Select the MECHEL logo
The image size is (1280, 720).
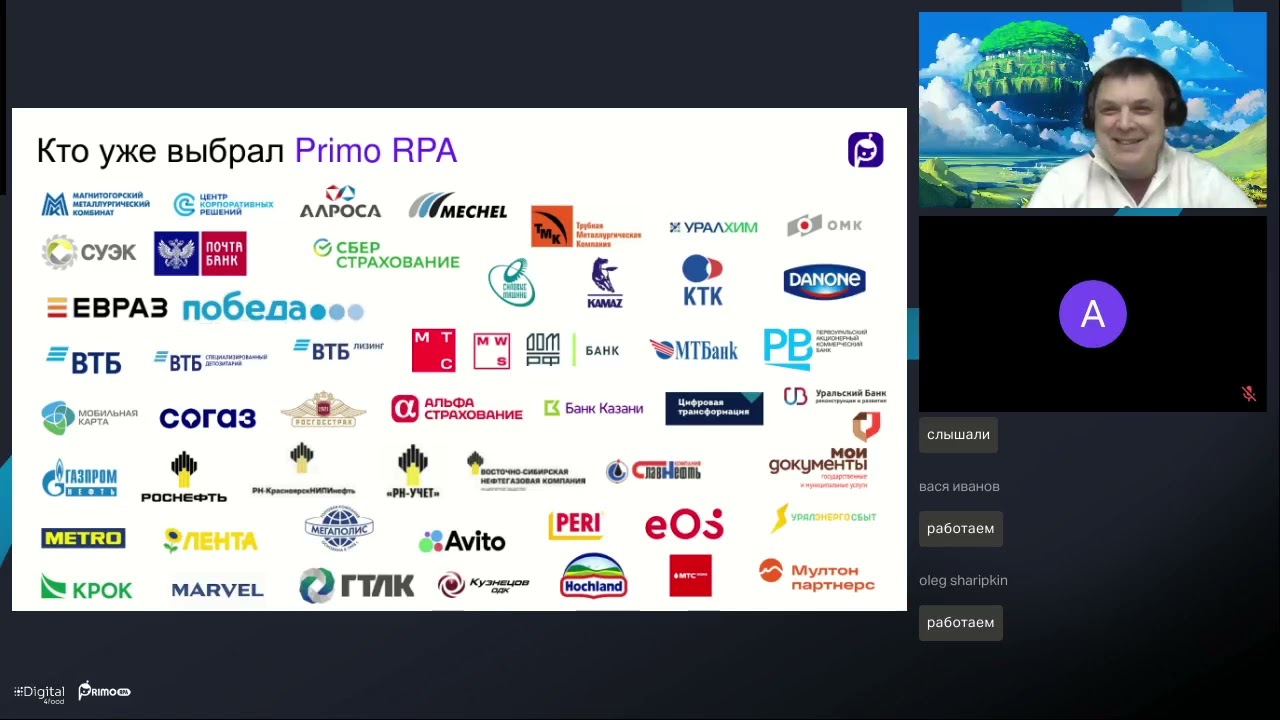(458, 206)
